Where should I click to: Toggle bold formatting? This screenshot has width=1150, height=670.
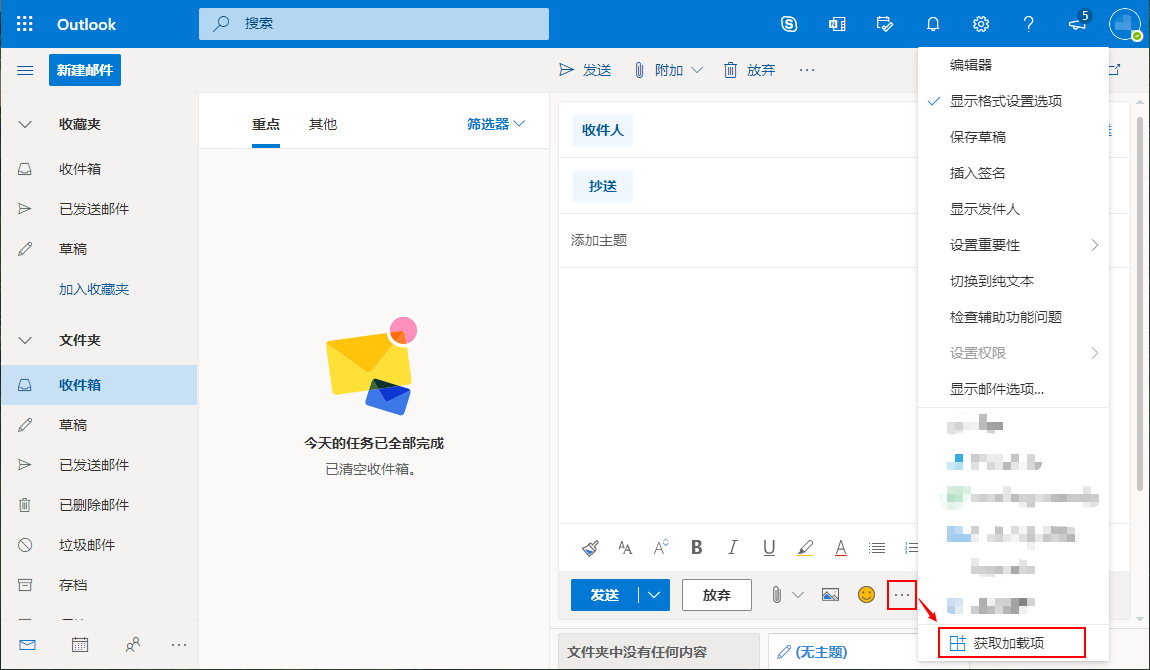697,548
